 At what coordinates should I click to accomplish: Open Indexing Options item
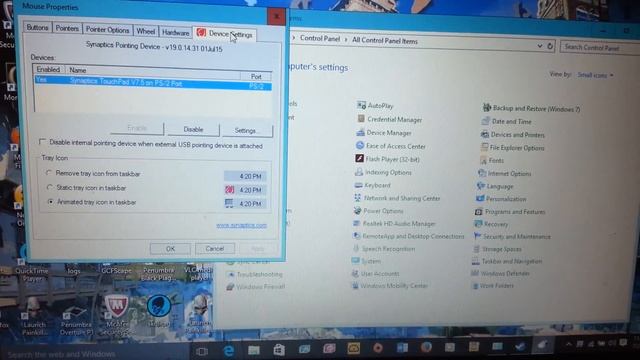click(383, 172)
